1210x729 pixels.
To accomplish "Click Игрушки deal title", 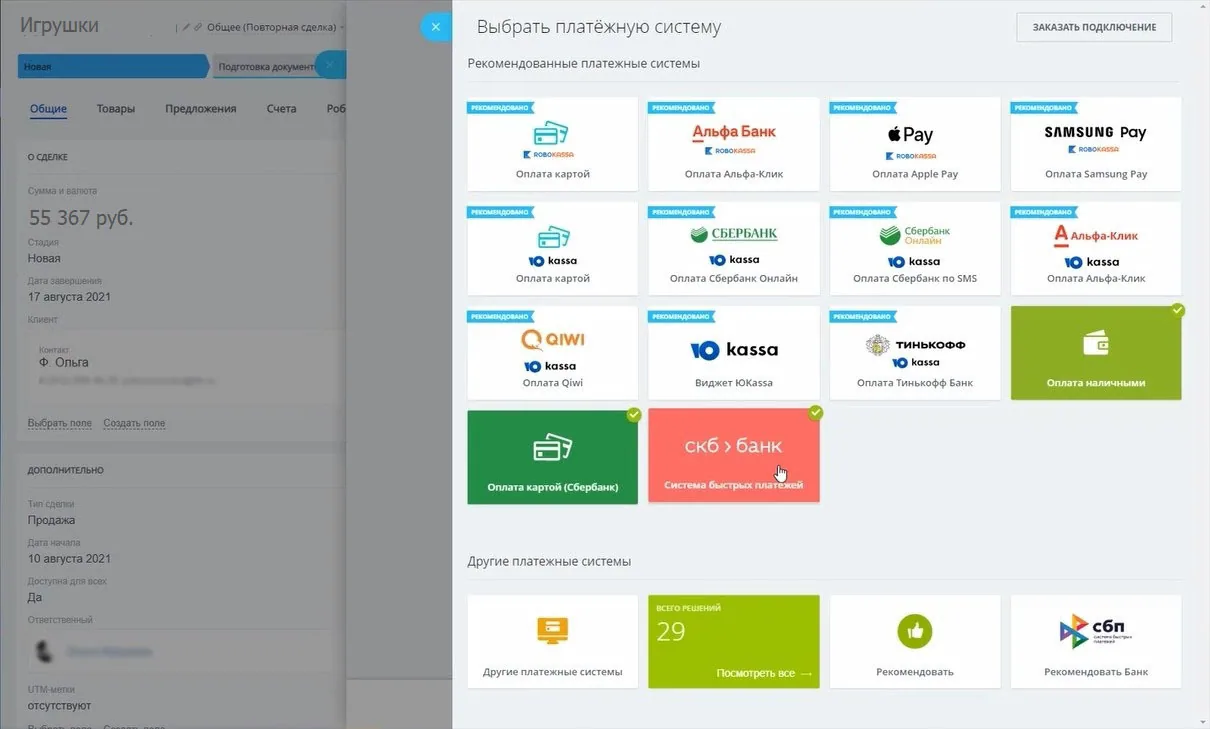I will pyautogui.click(x=59, y=26).
